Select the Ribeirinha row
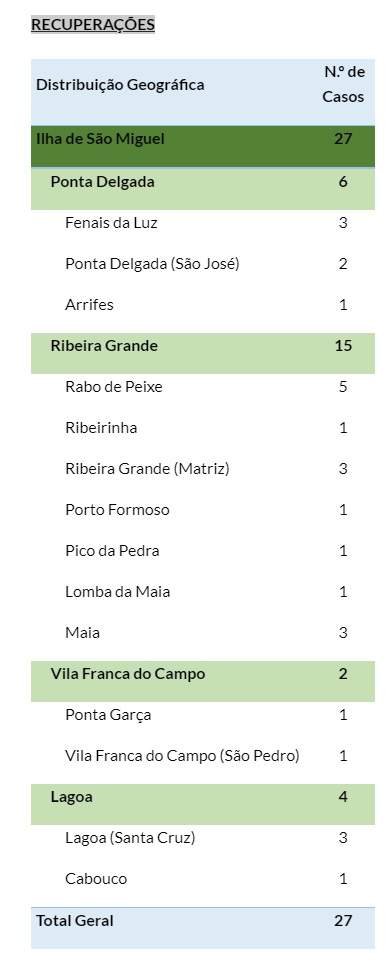The image size is (391, 971). coord(203,428)
